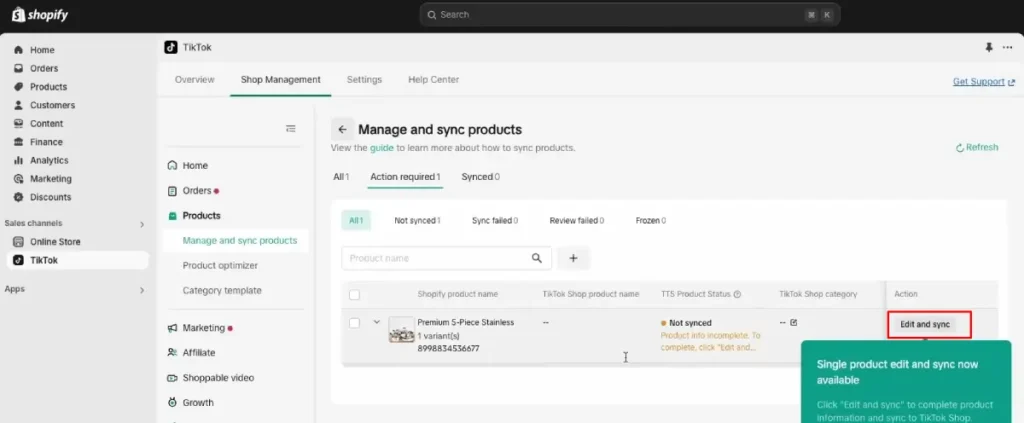Image resolution: width=1024 pixels, height=423 pixels.
Task: Open Orders in Shopify sidebar
Action: point(44,68)
